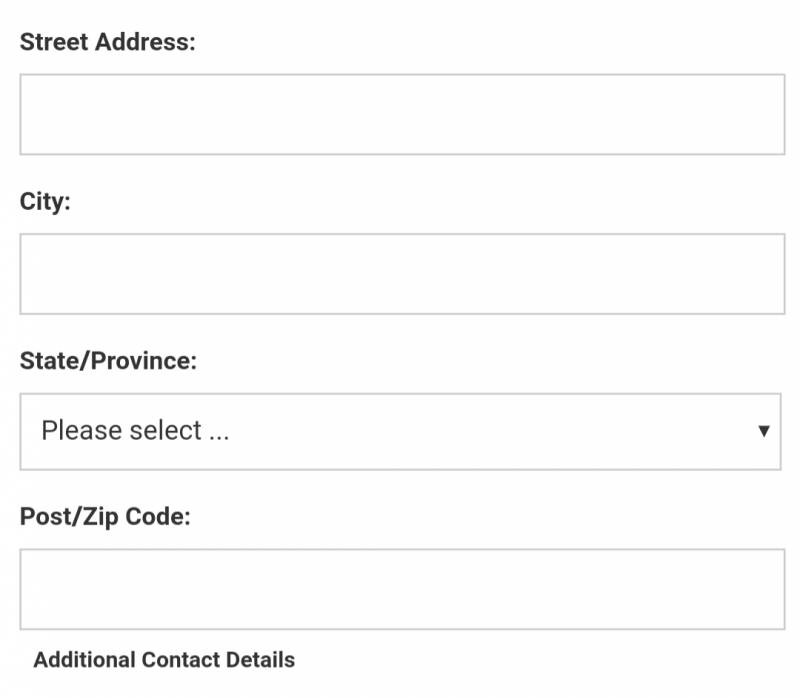Click the 'State/Province:' label

108,360
